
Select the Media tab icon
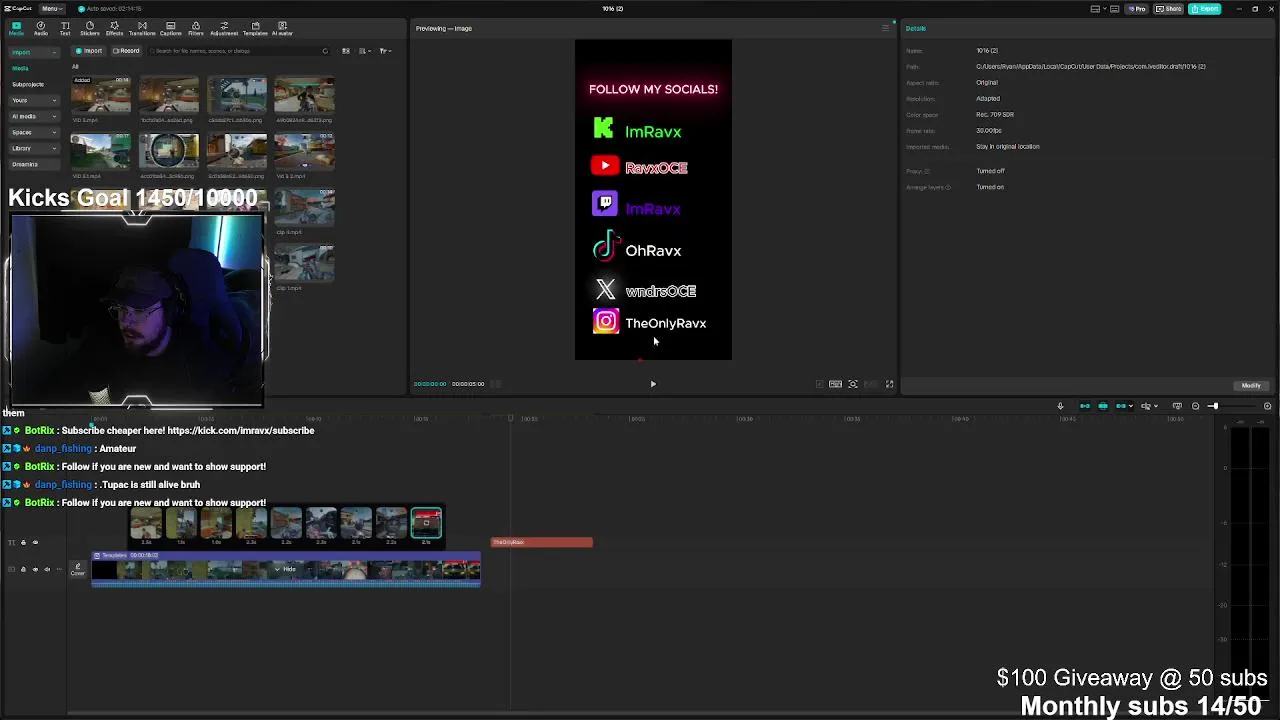[x=16, y=28]
